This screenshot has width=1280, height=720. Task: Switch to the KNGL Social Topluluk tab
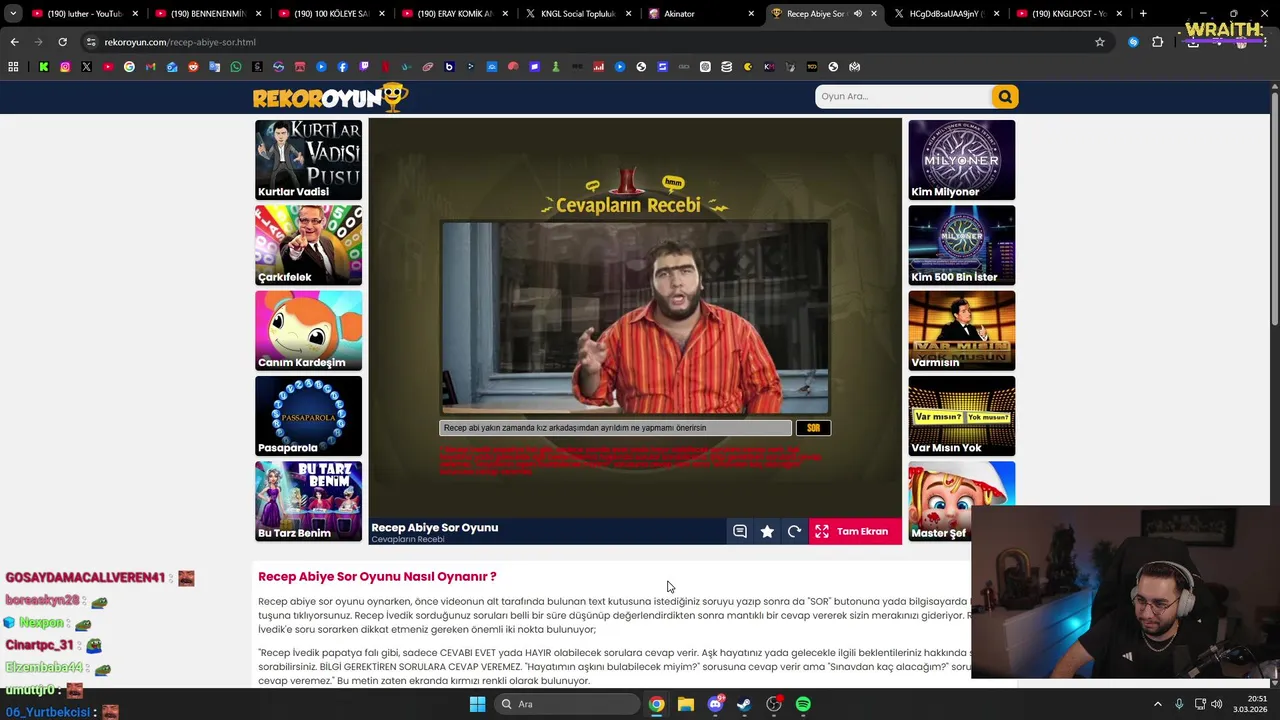(577, 14)
